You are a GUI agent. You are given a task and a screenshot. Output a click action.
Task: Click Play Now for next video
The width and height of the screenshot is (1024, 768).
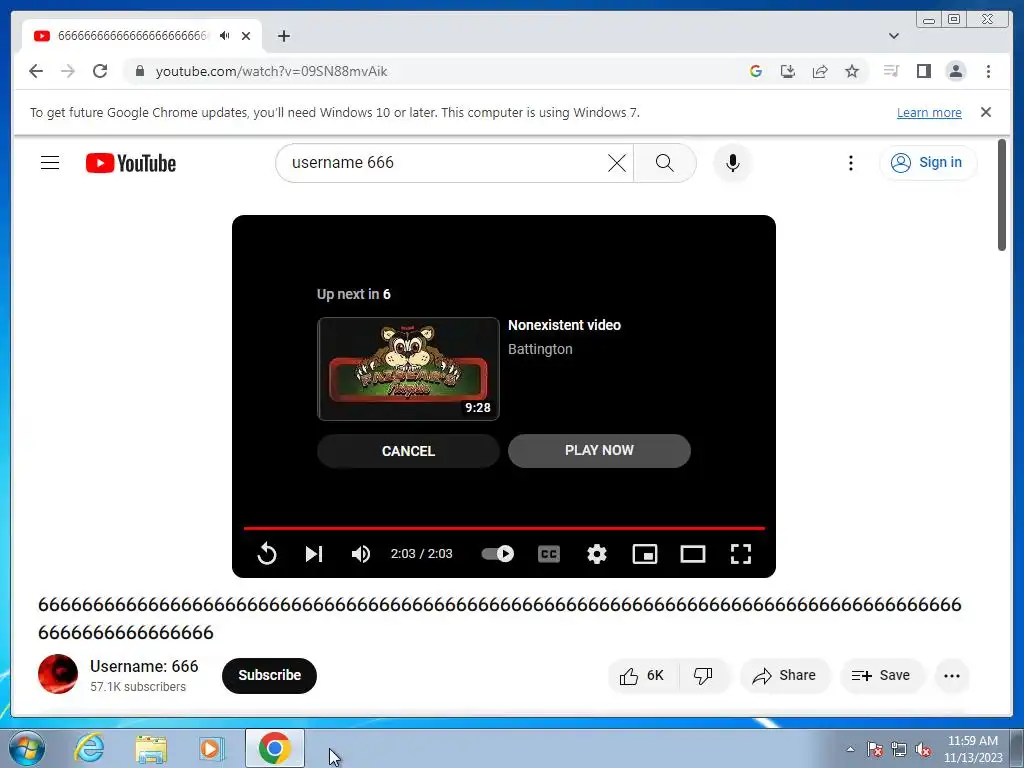(x=599, y=451)
